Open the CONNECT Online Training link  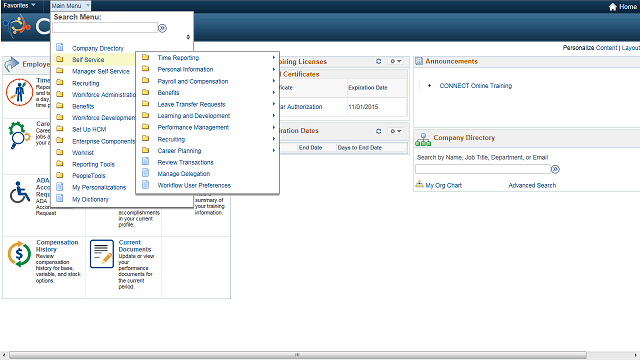476,86
